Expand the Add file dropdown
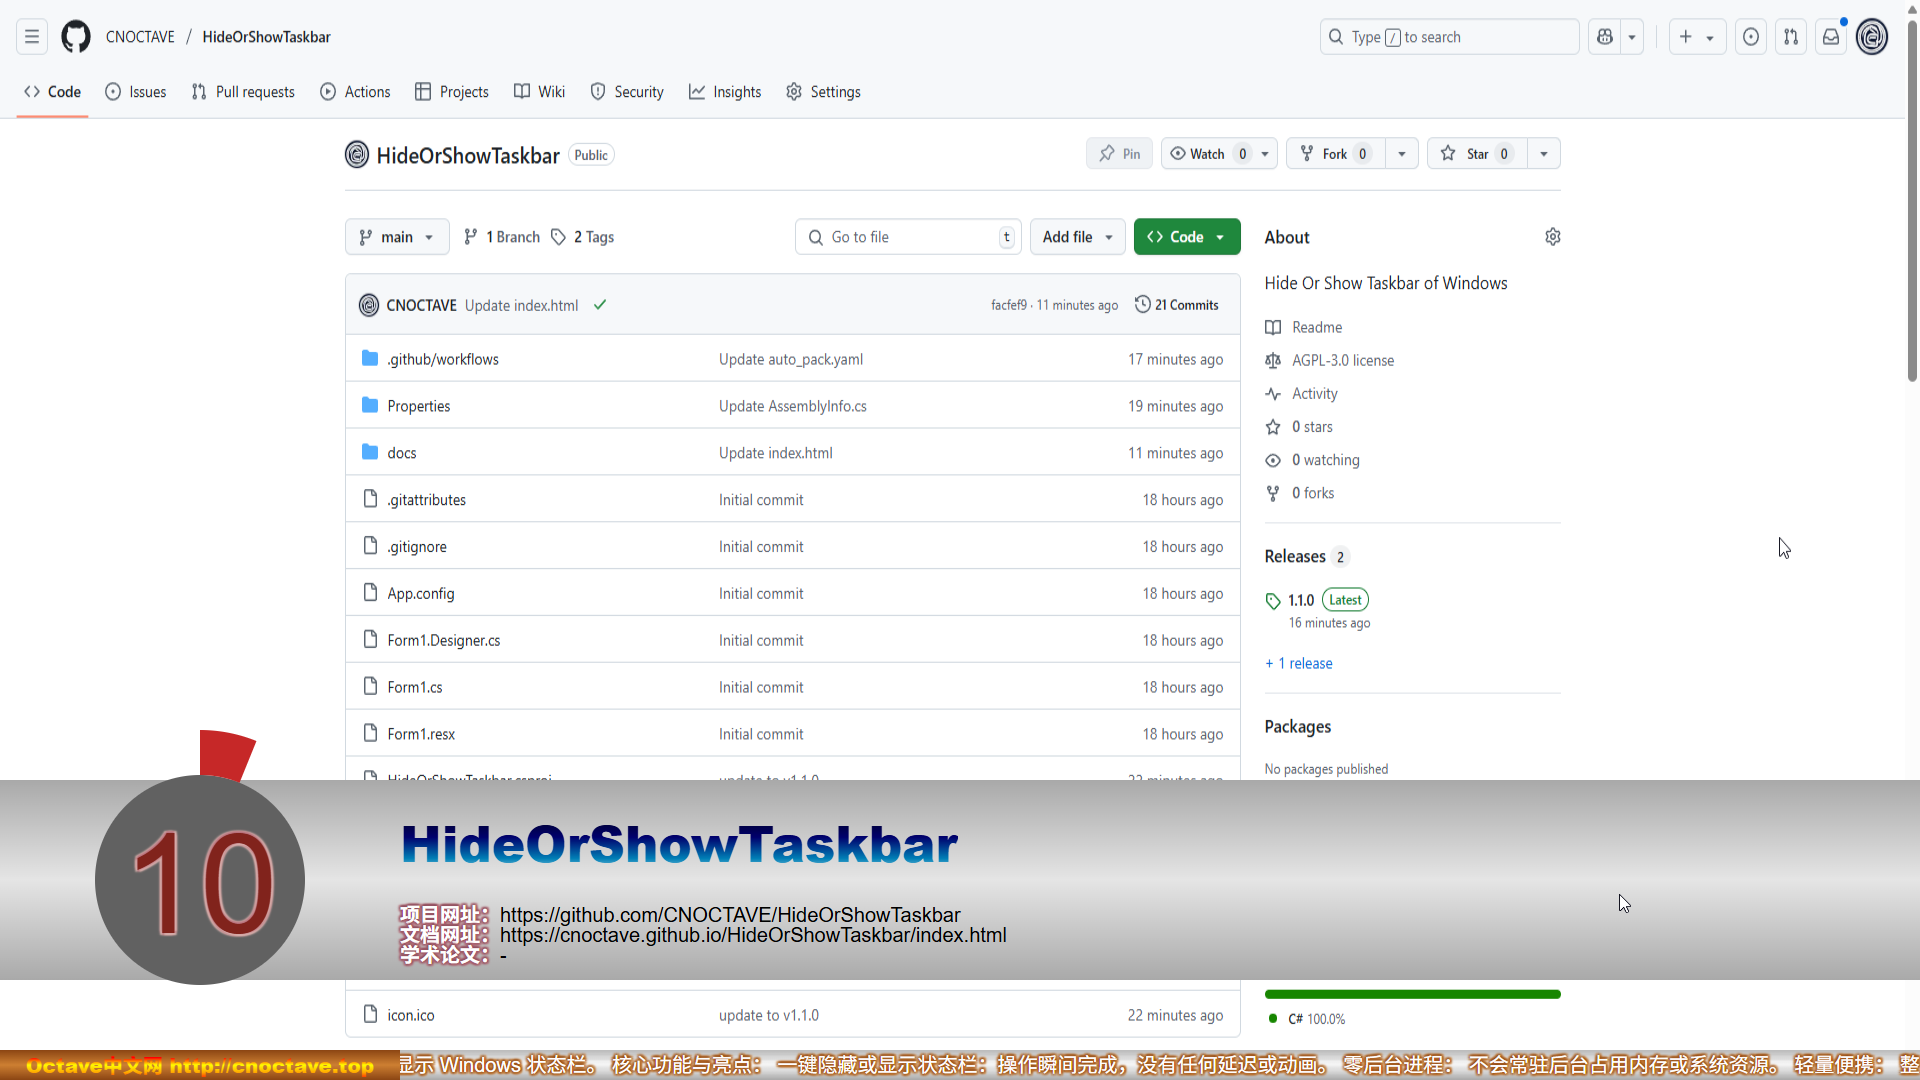 click(x=1077, y=237)
